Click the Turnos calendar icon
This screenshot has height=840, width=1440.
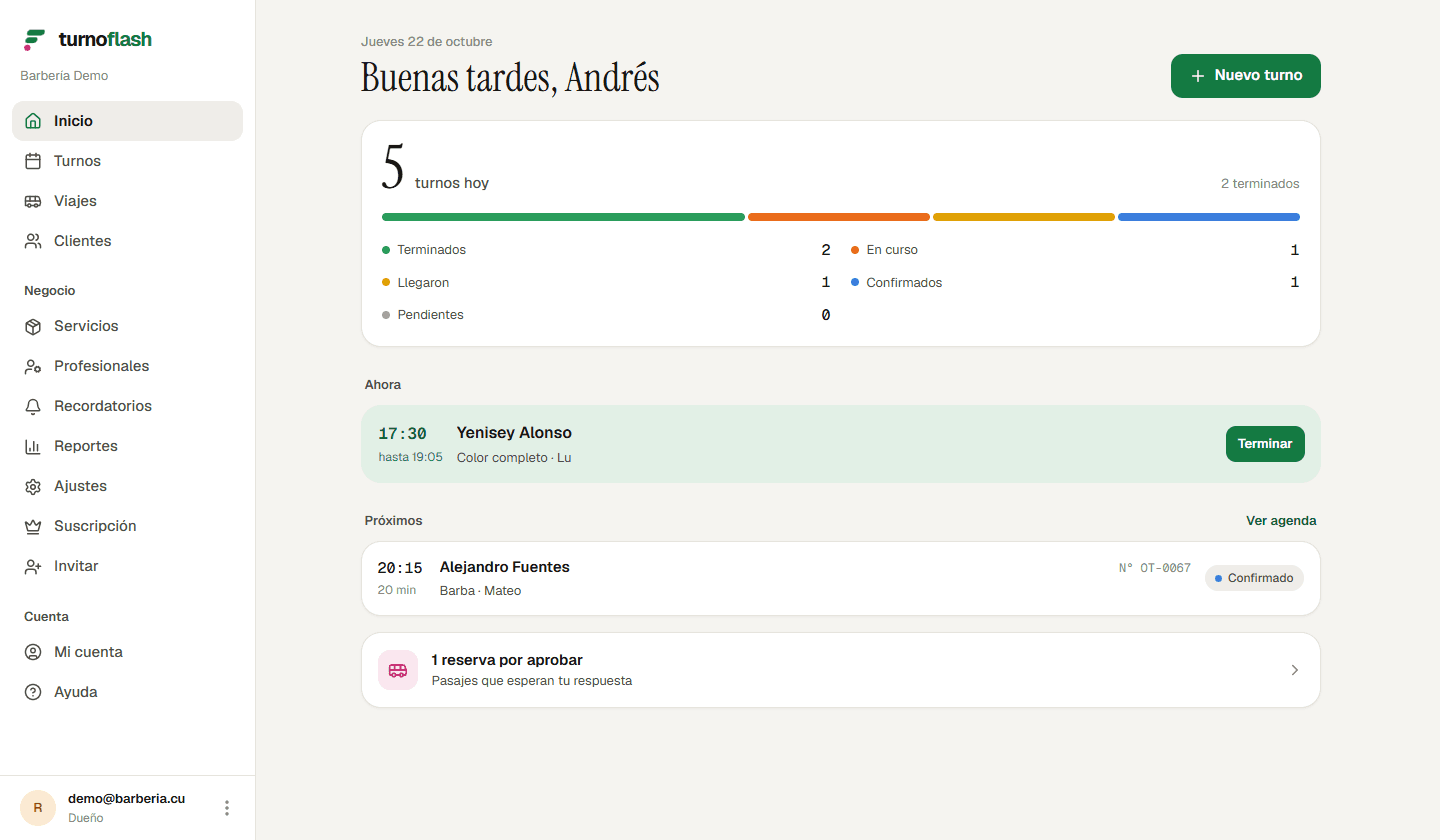pyautogui.click(x=33, y=161)
